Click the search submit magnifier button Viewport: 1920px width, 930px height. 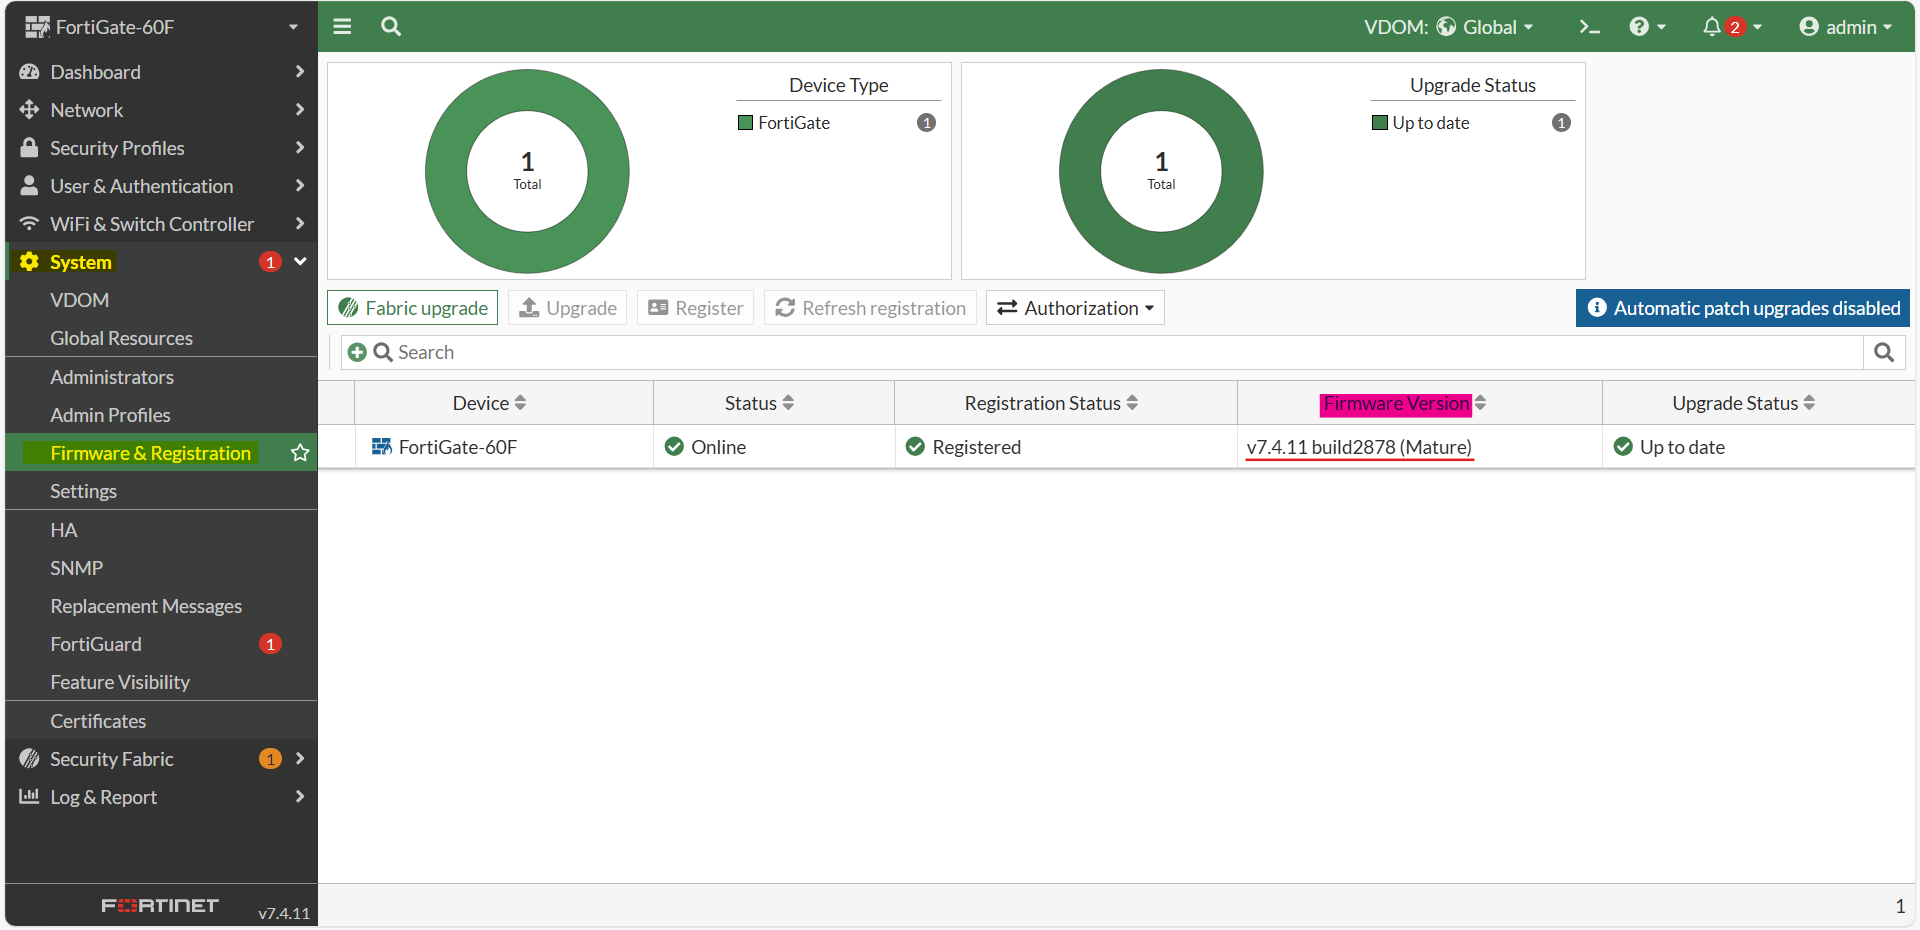click(x=1884, y=352)
